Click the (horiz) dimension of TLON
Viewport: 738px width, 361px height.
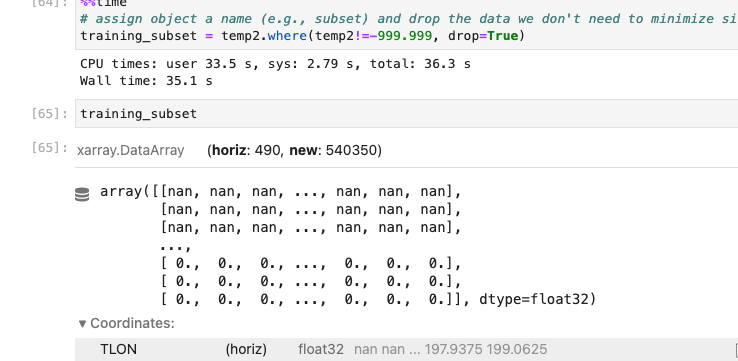(x=246, y=349)
